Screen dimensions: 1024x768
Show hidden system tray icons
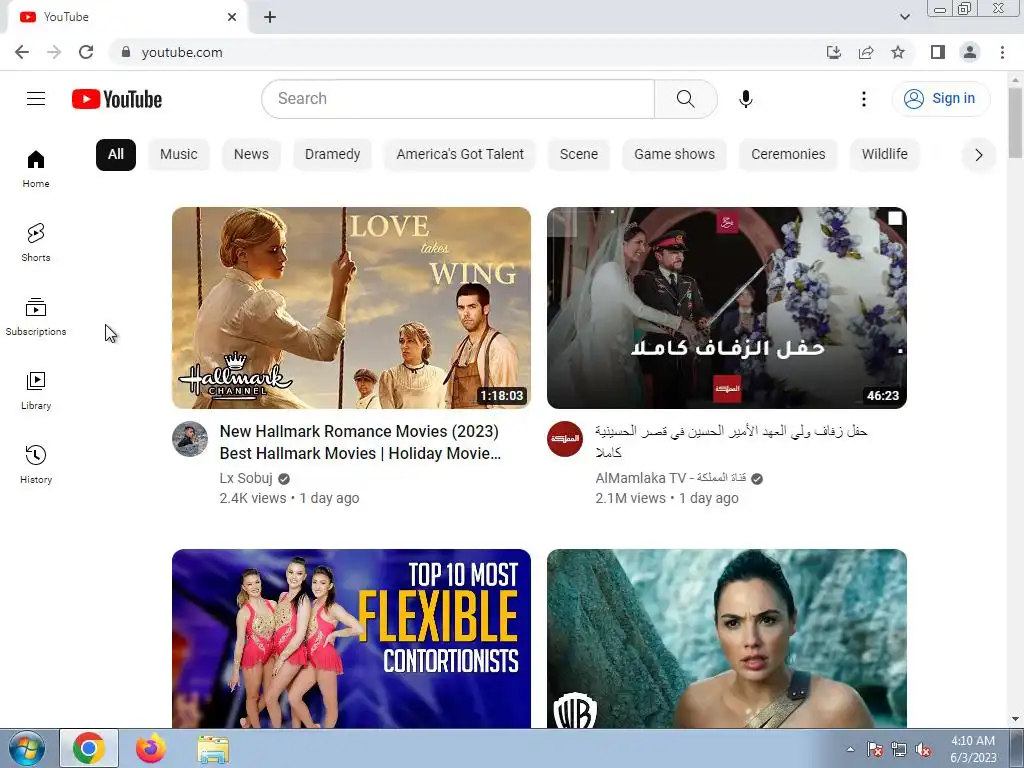(x=850, y=749)
